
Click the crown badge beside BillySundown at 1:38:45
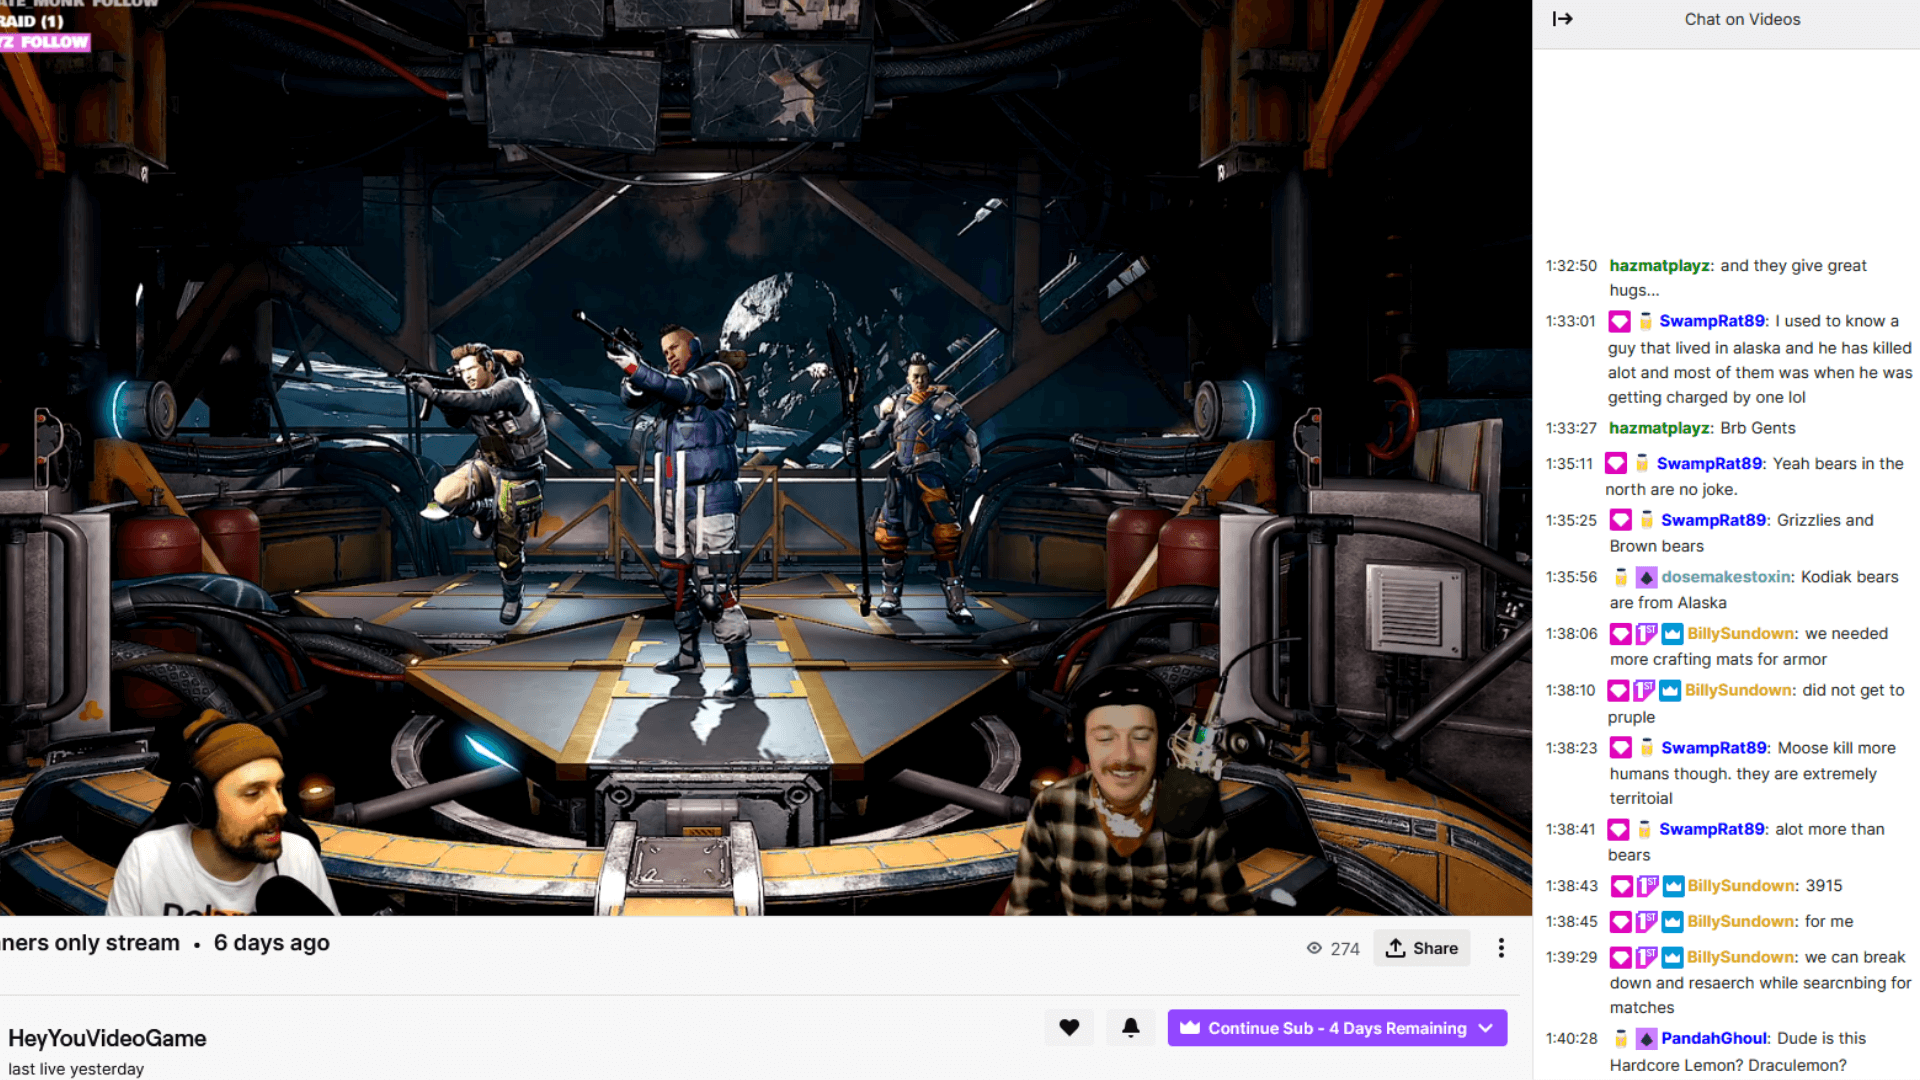tap(1672, 922)
